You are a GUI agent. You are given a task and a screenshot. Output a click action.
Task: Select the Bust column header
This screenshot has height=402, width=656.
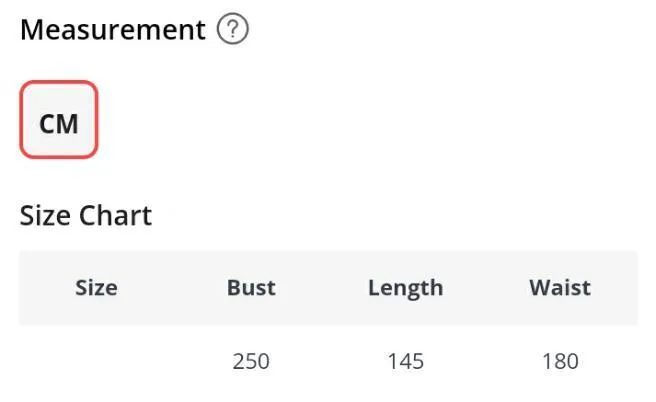[x=251, y=288]
